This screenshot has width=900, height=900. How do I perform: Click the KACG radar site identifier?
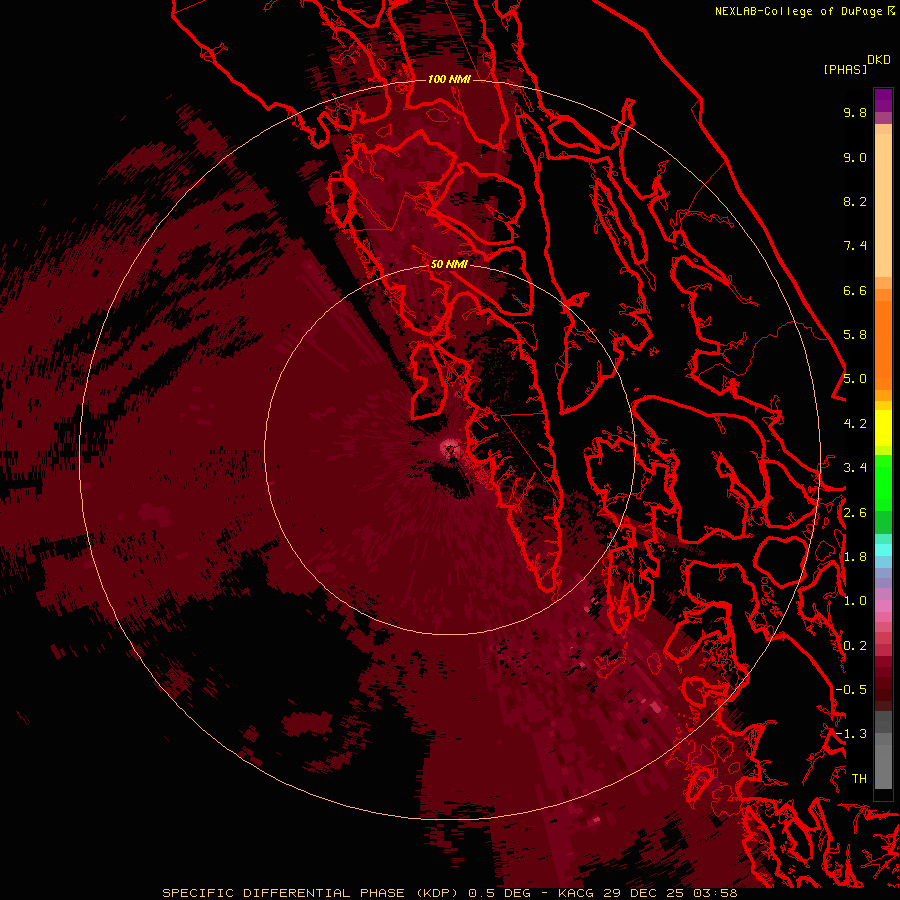(576, 893)
